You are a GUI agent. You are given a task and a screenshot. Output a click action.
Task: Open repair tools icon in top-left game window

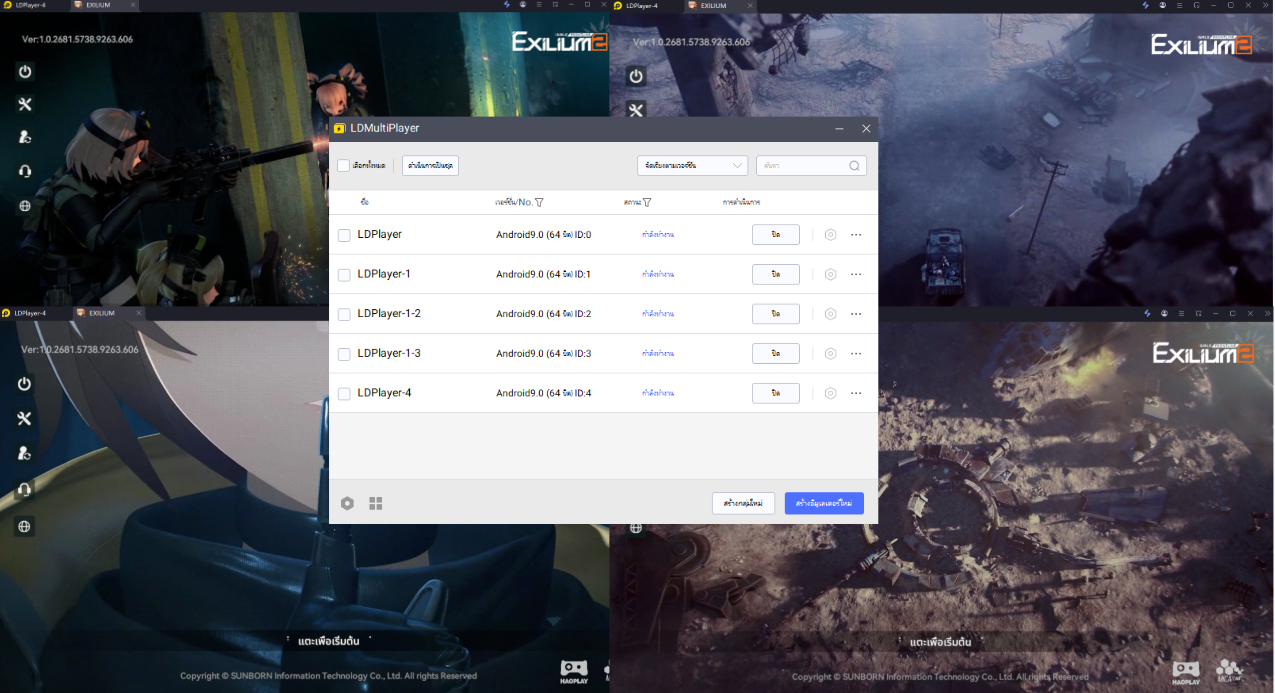(x=25, y=105)
